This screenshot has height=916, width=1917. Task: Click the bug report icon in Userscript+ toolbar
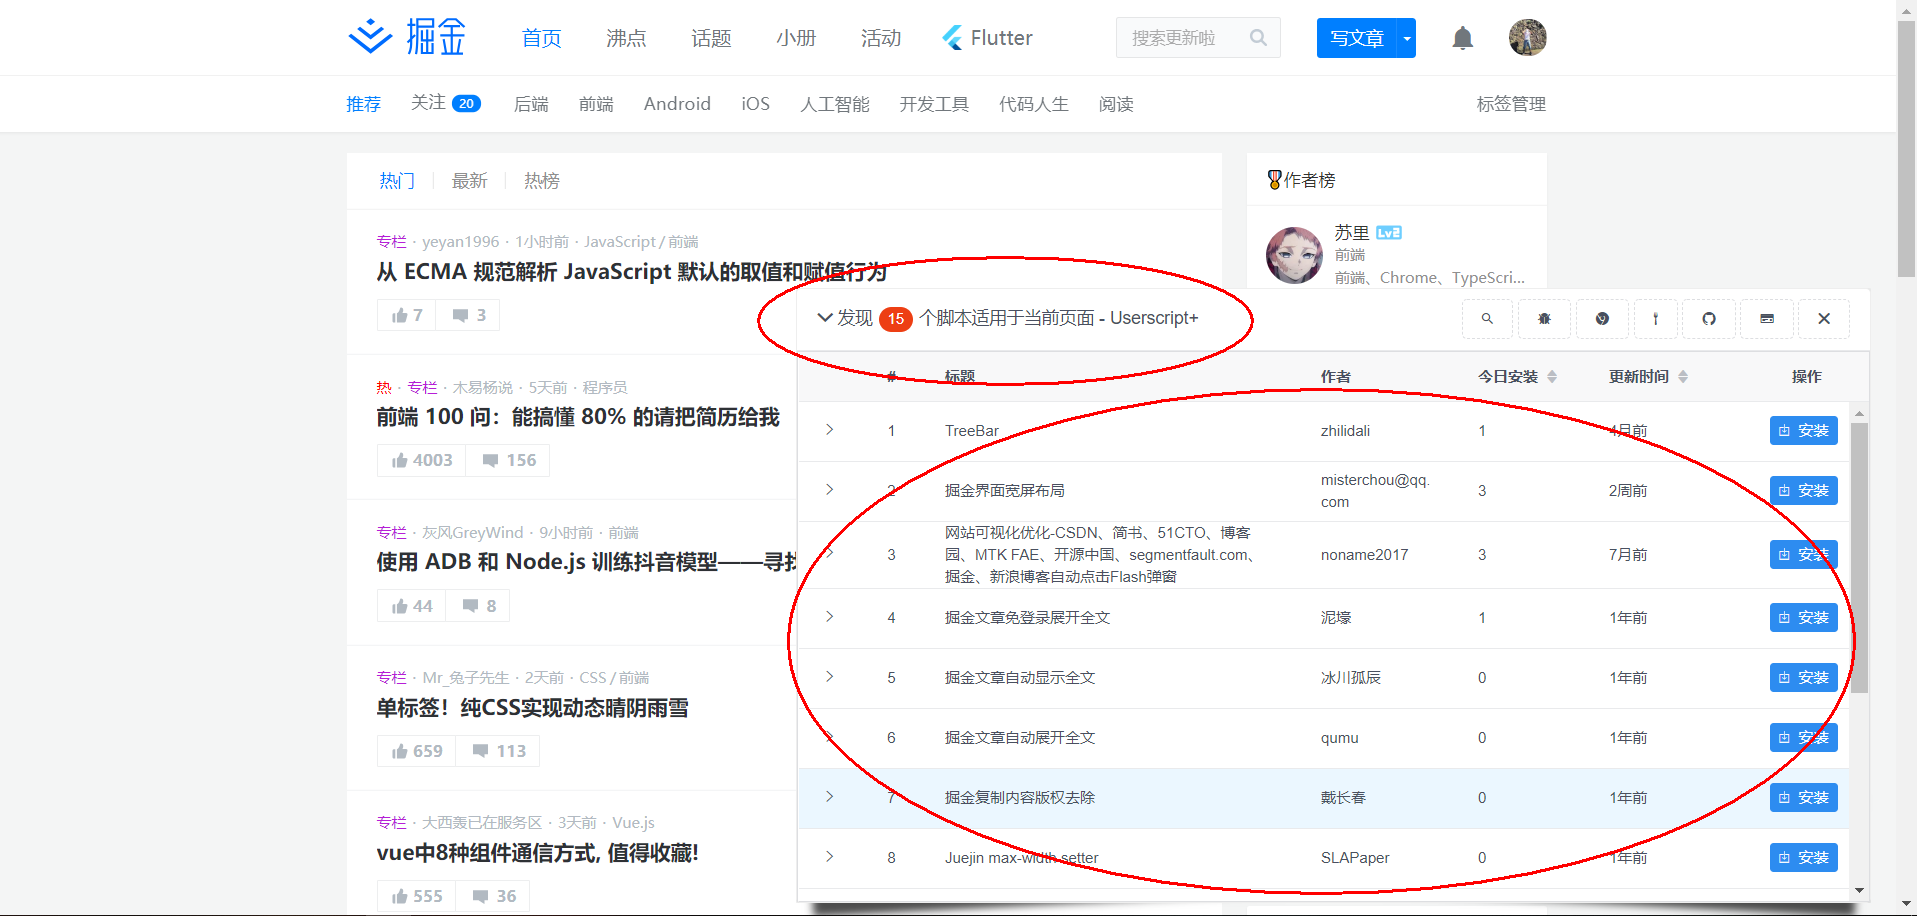tap(1544, 319)
